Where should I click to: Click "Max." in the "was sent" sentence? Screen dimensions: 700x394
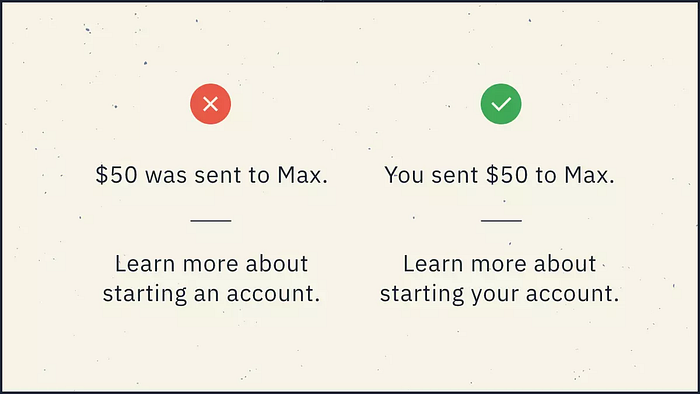click(303, 174)
